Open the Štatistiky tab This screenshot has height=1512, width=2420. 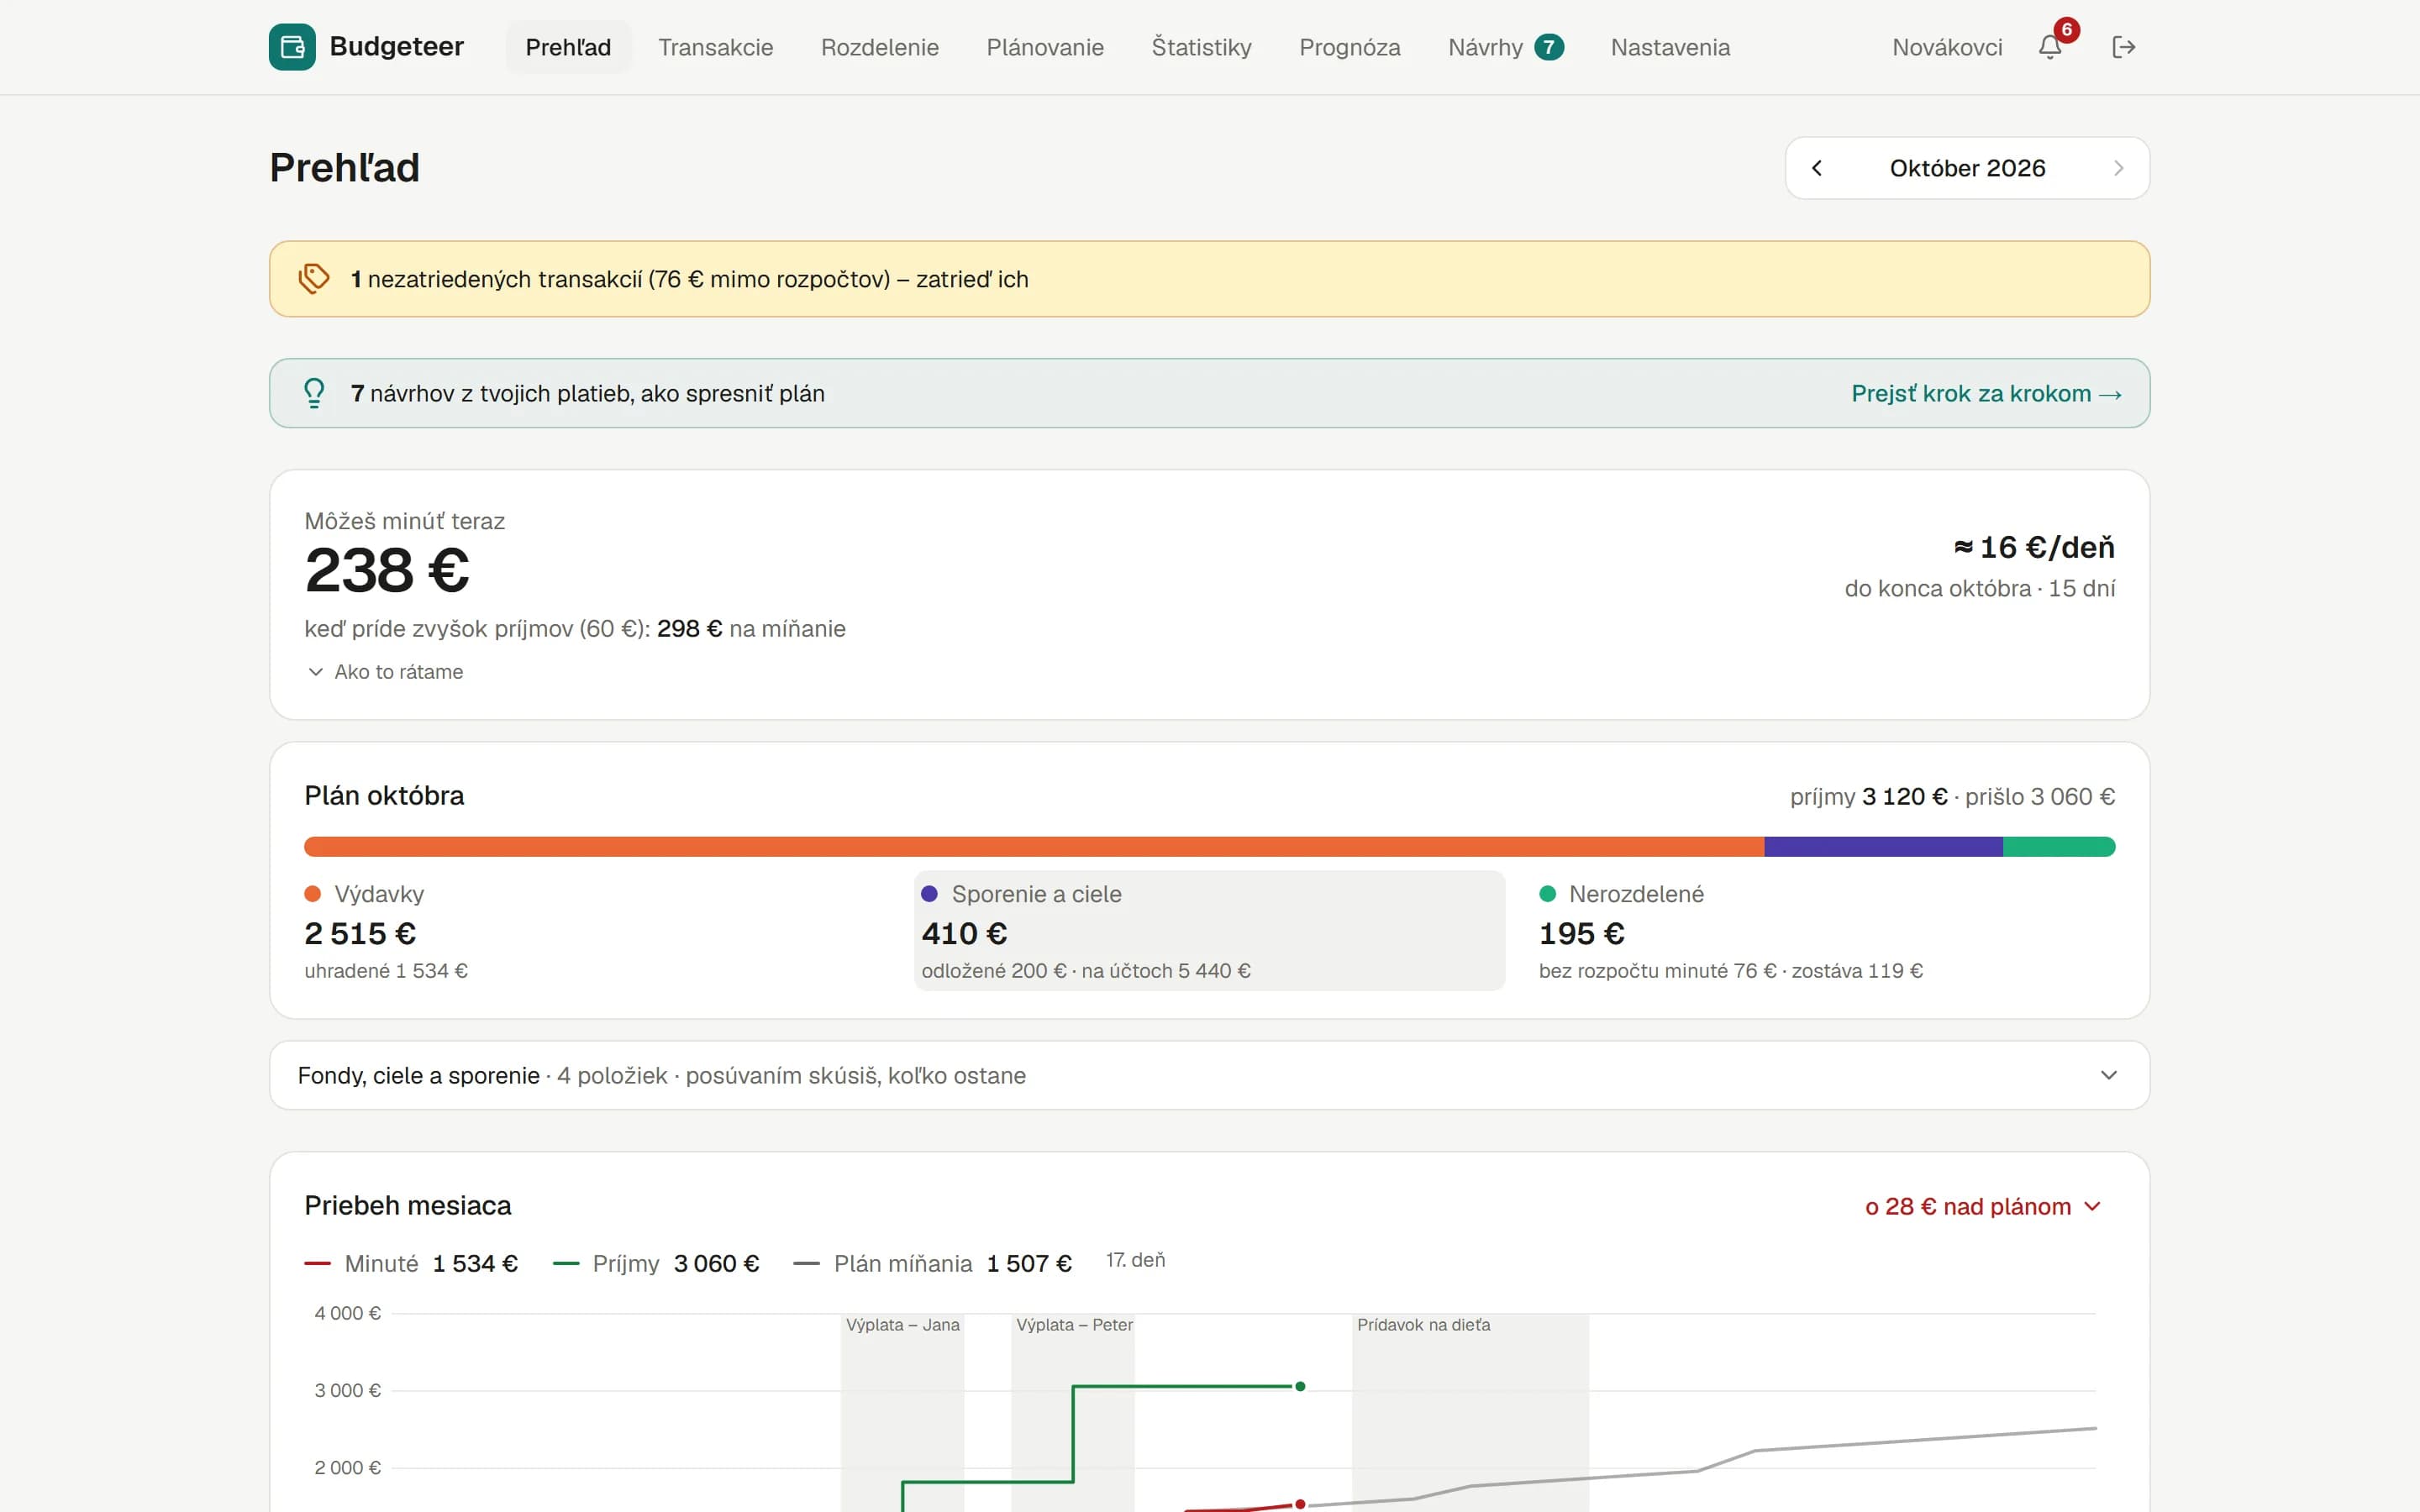(x=1201, y=47)
